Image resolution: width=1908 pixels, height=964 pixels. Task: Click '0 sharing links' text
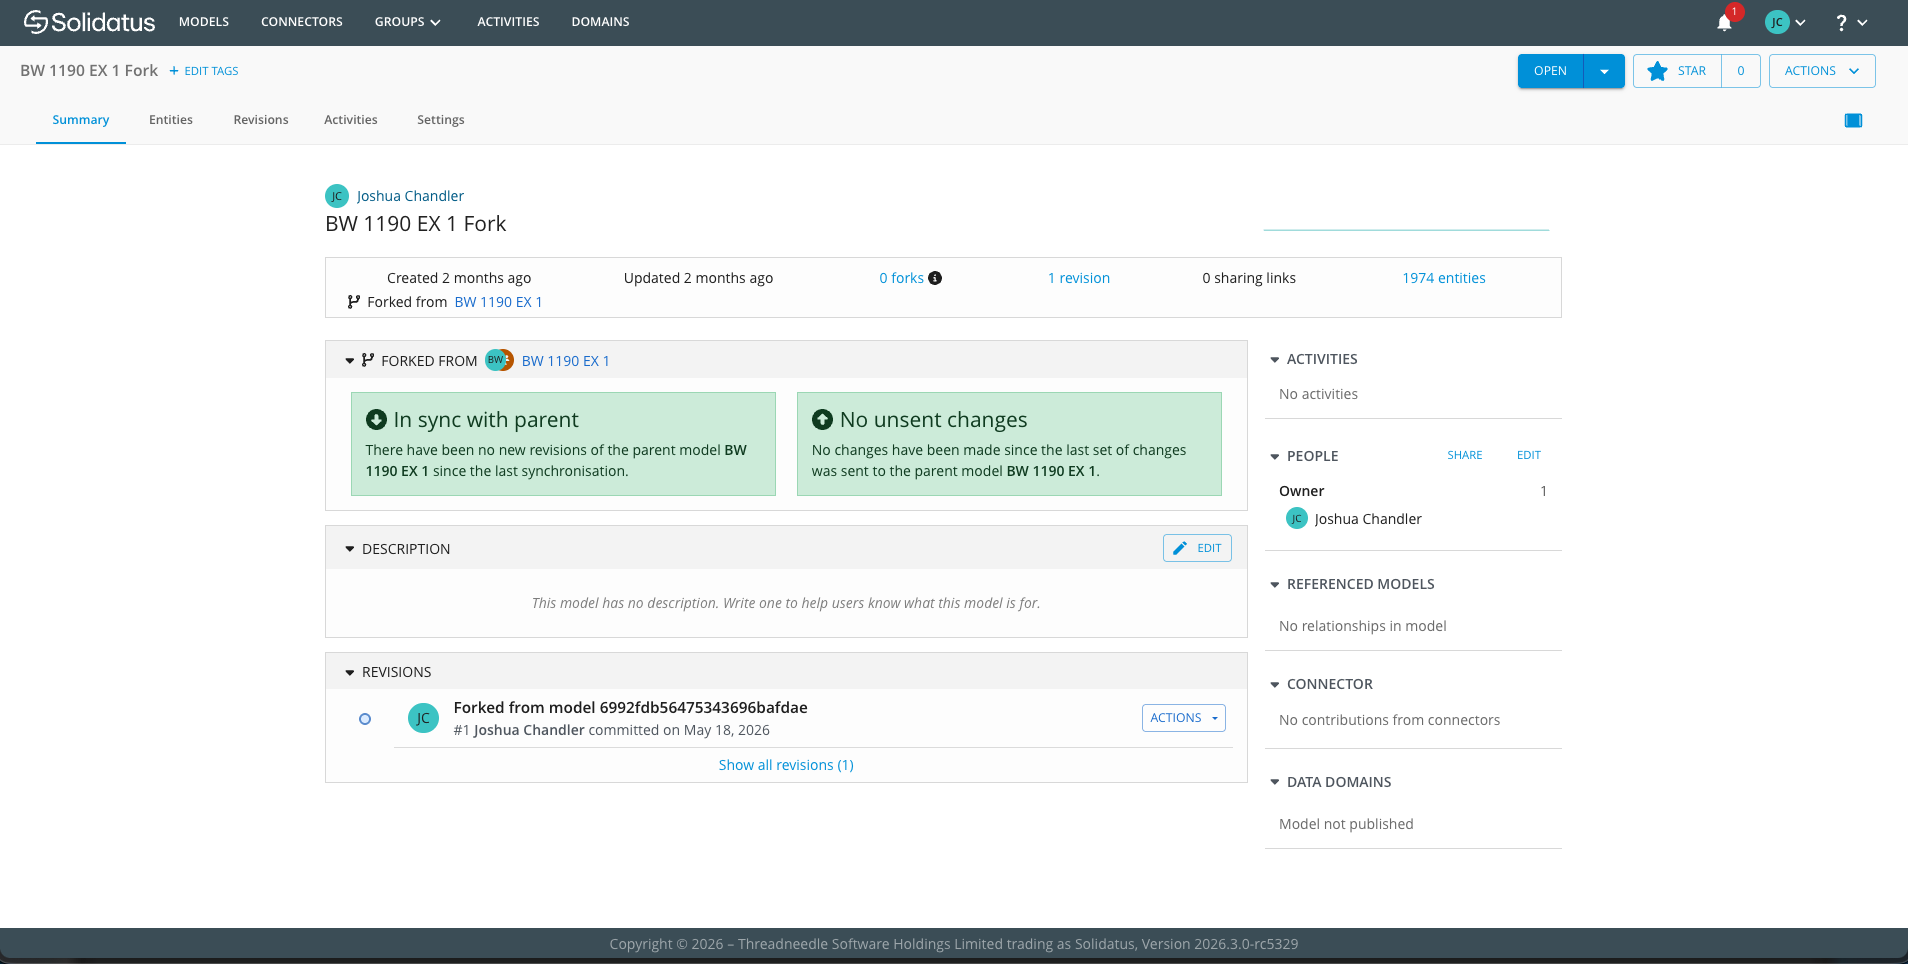[x=1249, y=278]
